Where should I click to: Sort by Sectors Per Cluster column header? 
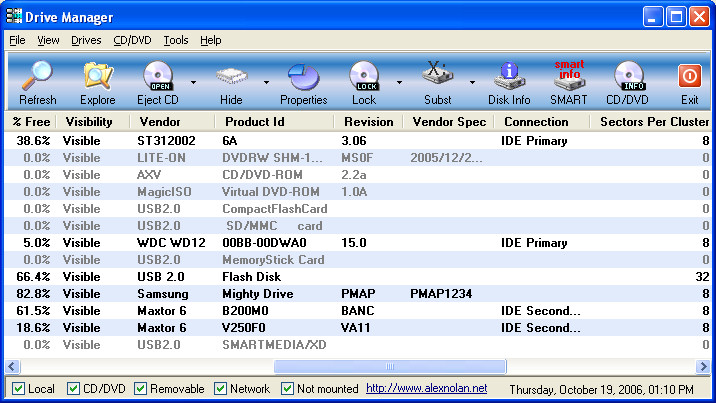(x=651, y=122)
